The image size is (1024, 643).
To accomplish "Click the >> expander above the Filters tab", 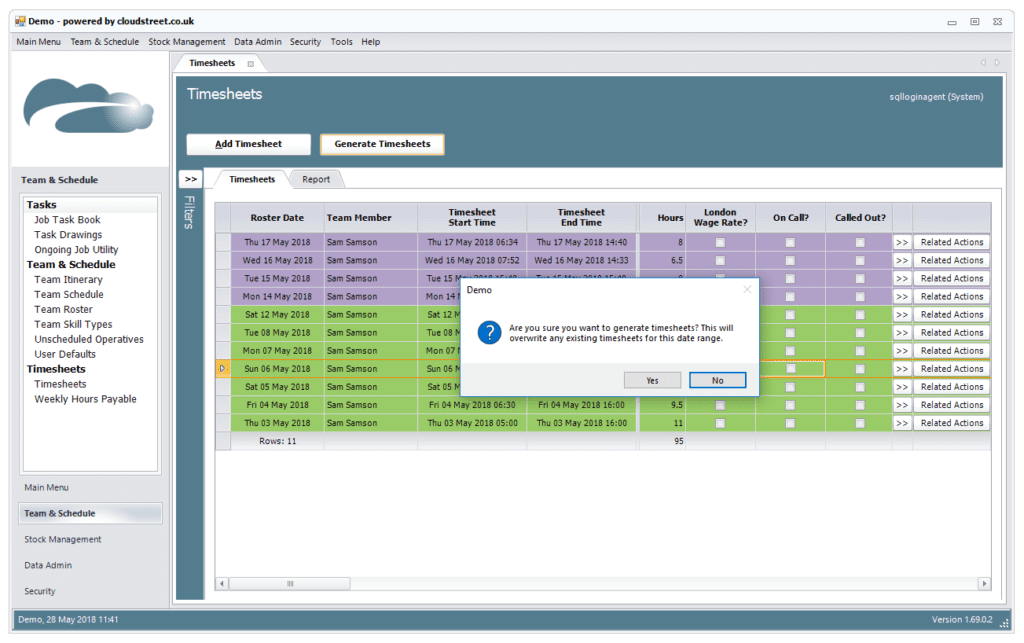I will pyautogui.click(x=190, y=178).
